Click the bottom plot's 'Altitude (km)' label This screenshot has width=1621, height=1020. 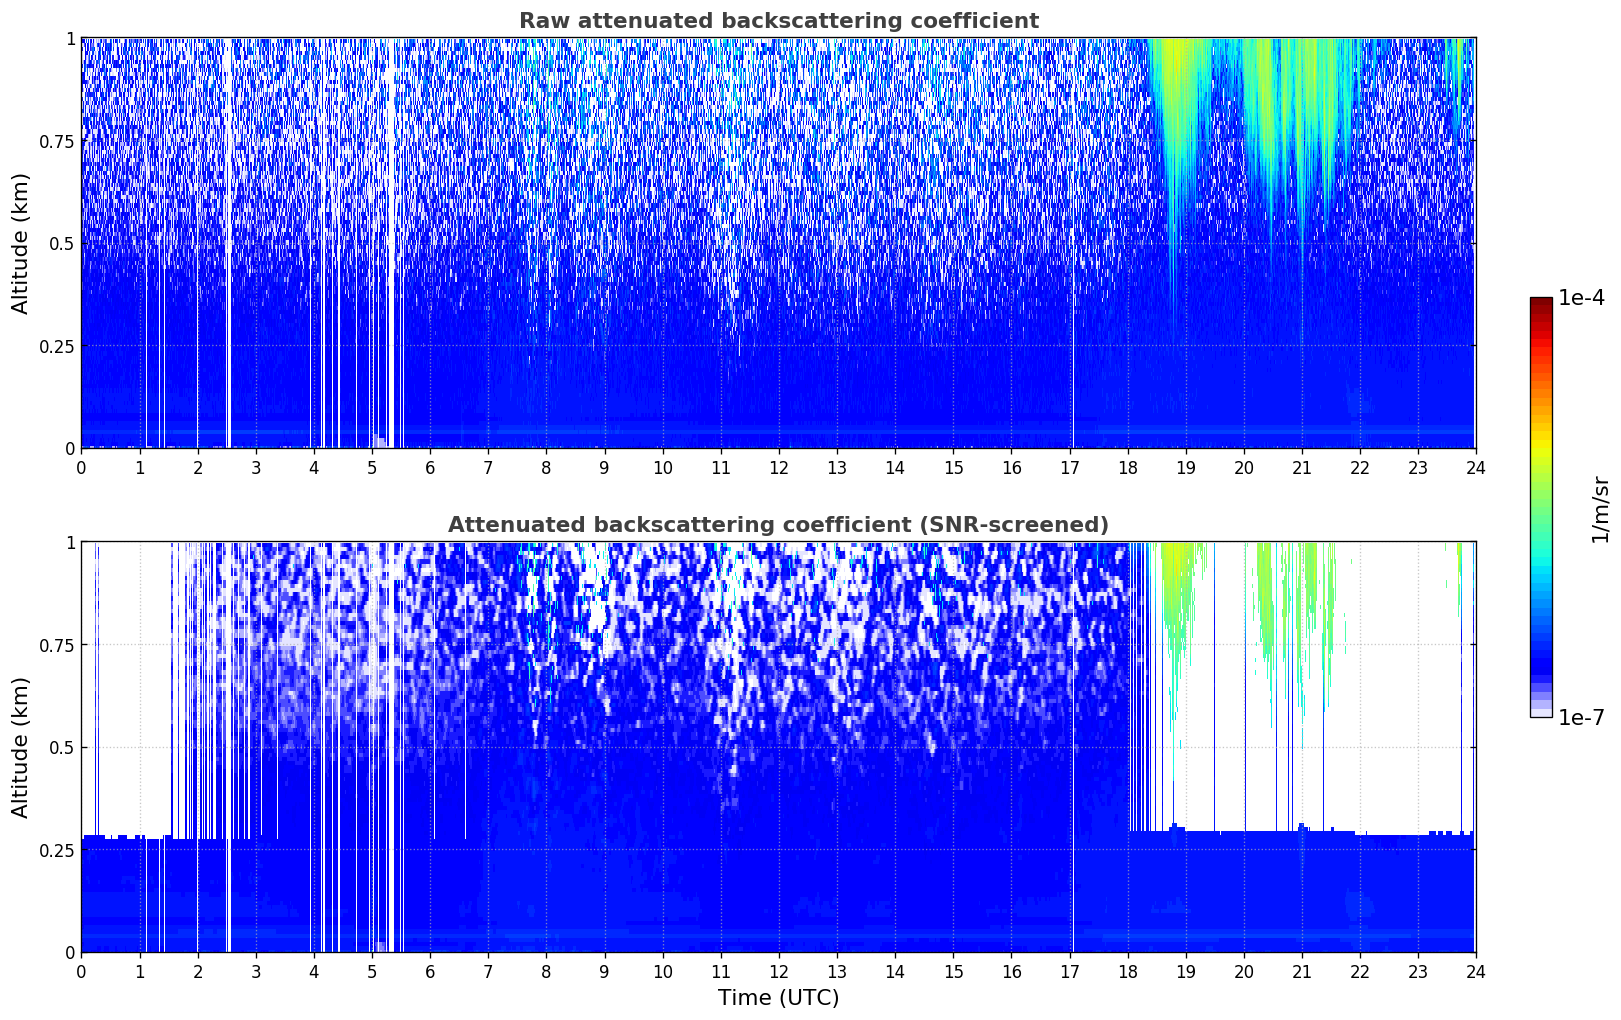(x=21, y=747)
